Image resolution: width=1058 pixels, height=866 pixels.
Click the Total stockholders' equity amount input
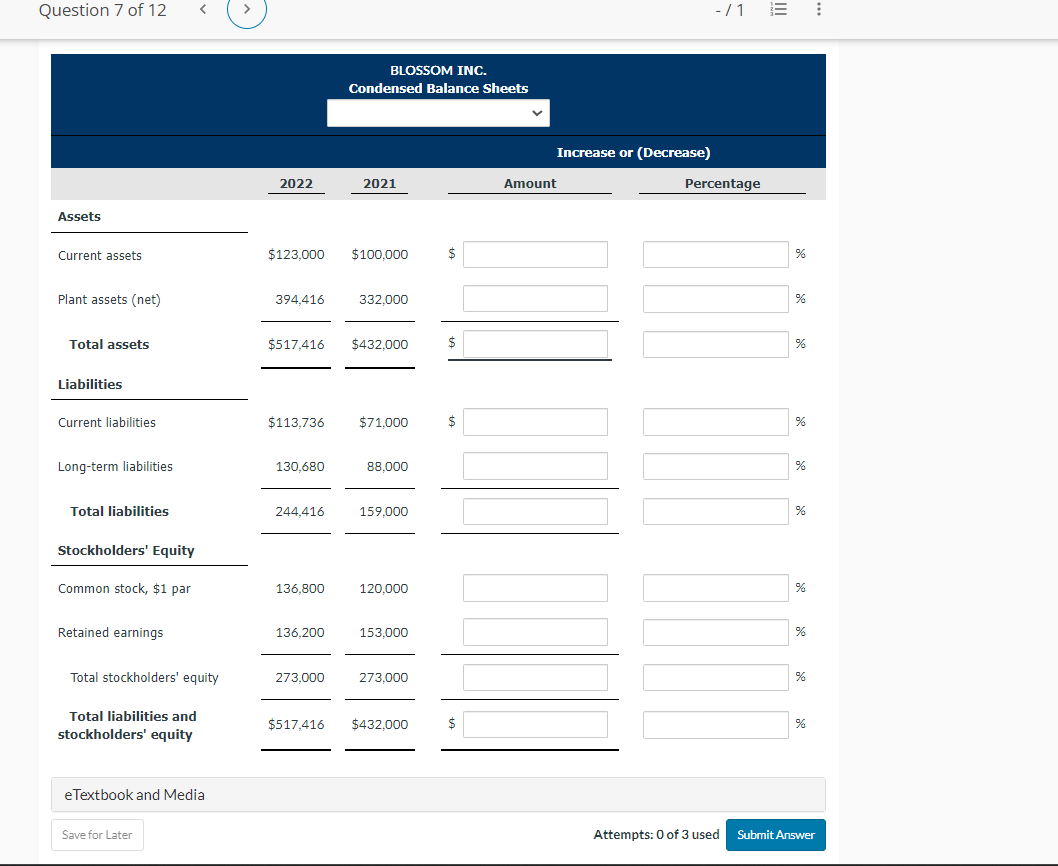click(535, 677)
